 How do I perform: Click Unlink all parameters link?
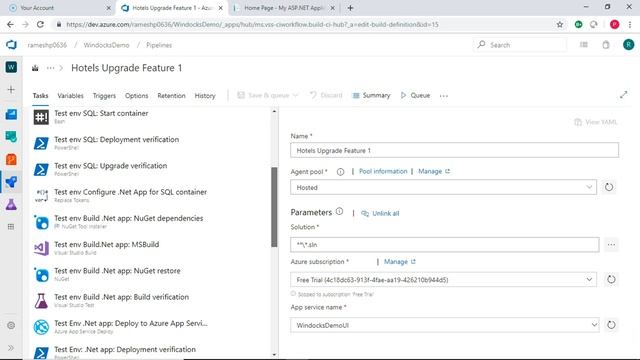[380, 213]
